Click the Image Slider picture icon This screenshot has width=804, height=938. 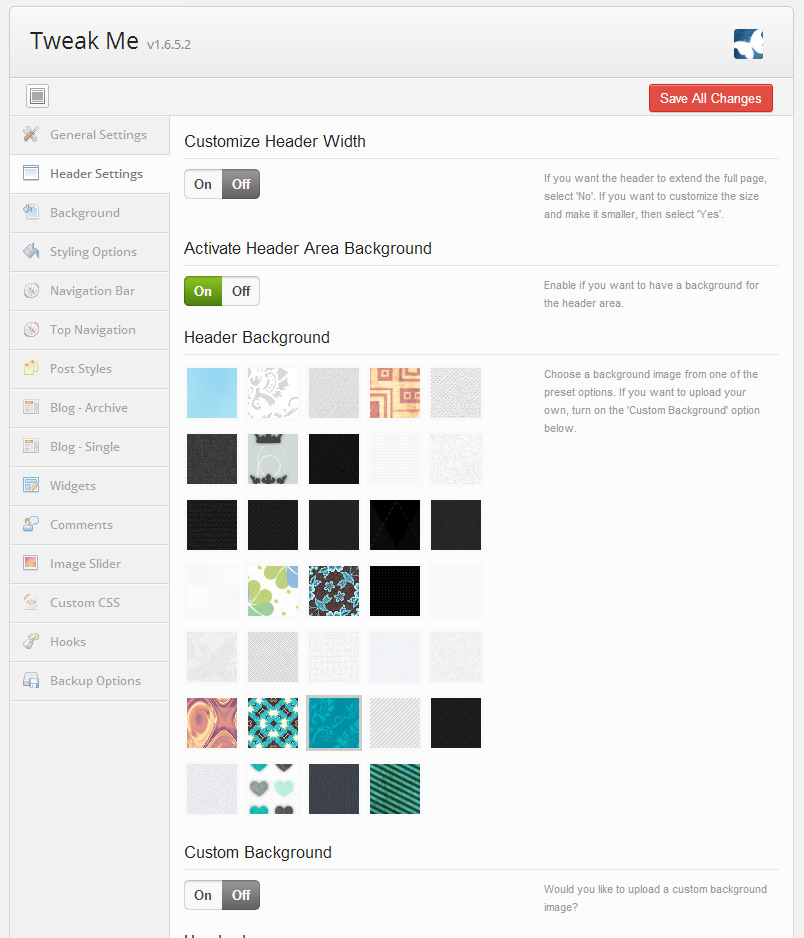click(31, 564)
